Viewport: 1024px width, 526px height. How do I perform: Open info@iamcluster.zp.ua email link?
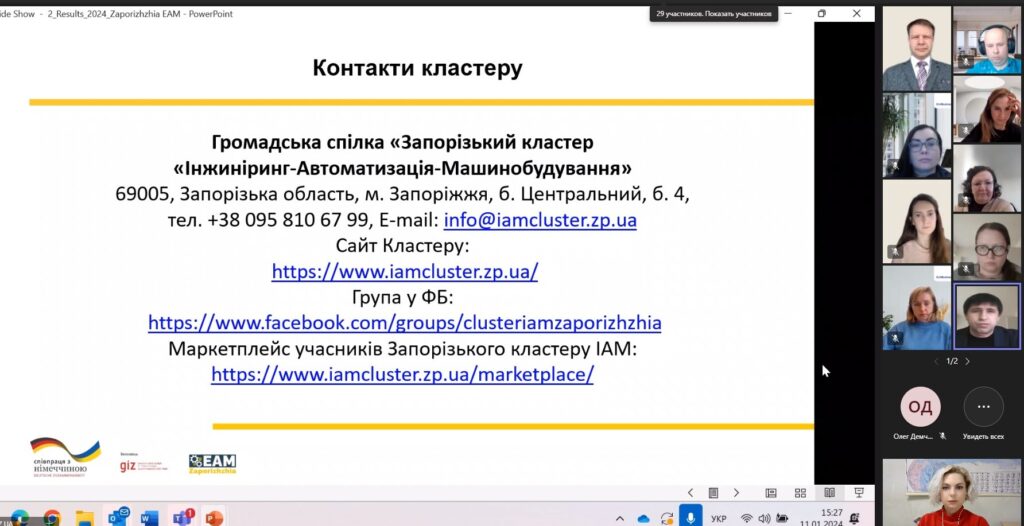540,220
